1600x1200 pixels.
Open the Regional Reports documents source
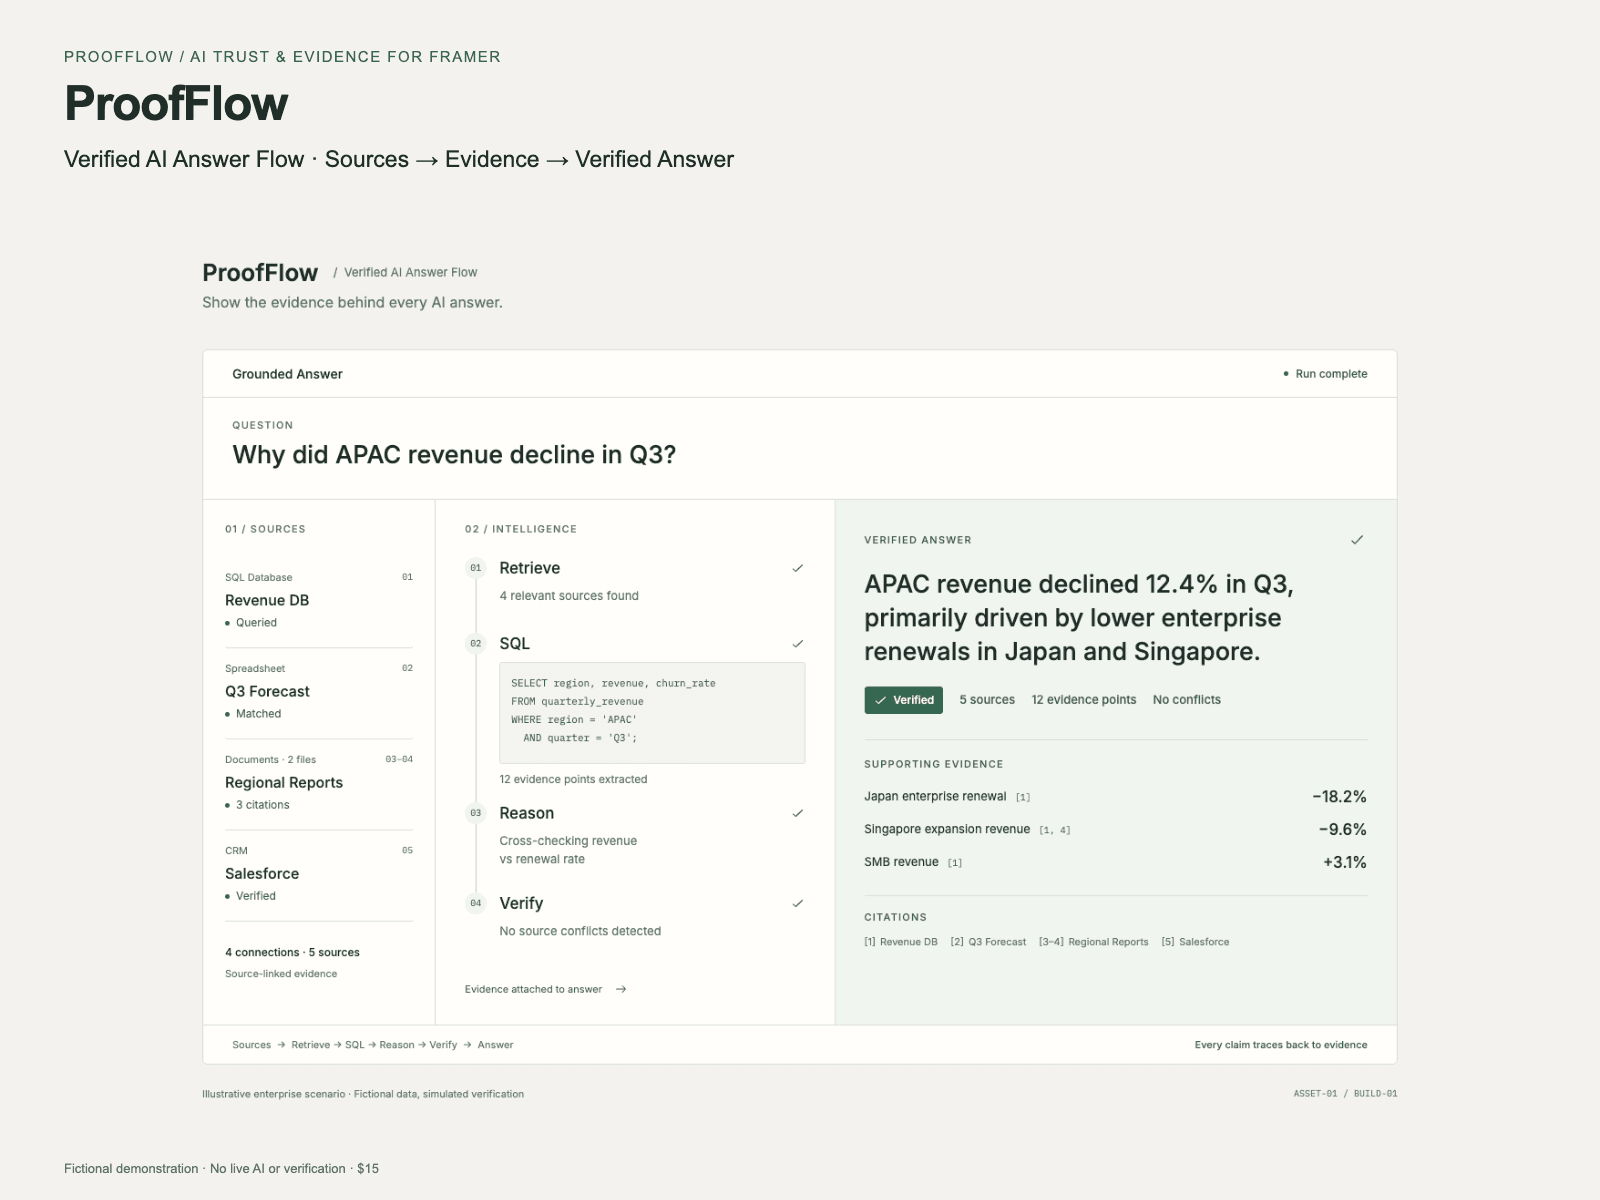click(x=319, y=782)
